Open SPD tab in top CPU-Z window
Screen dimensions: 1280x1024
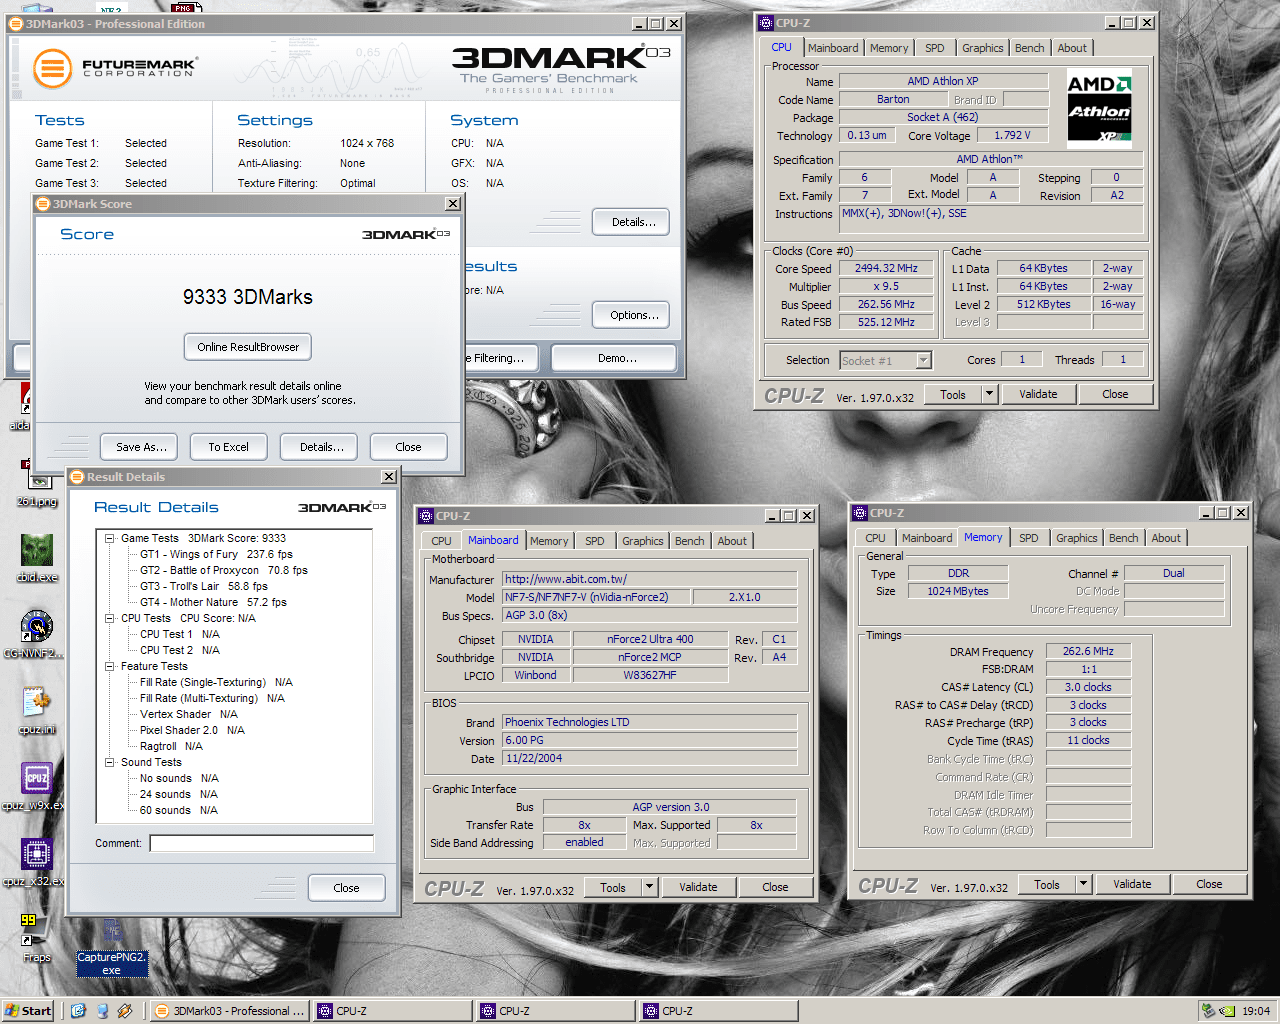point(934,48)
